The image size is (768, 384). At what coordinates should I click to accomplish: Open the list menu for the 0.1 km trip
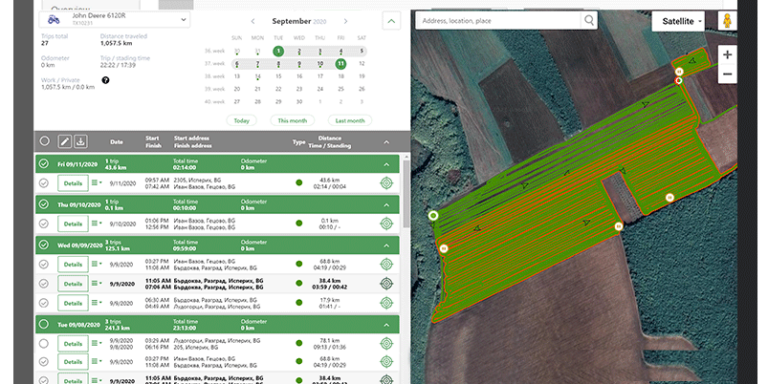pos(96,223)
